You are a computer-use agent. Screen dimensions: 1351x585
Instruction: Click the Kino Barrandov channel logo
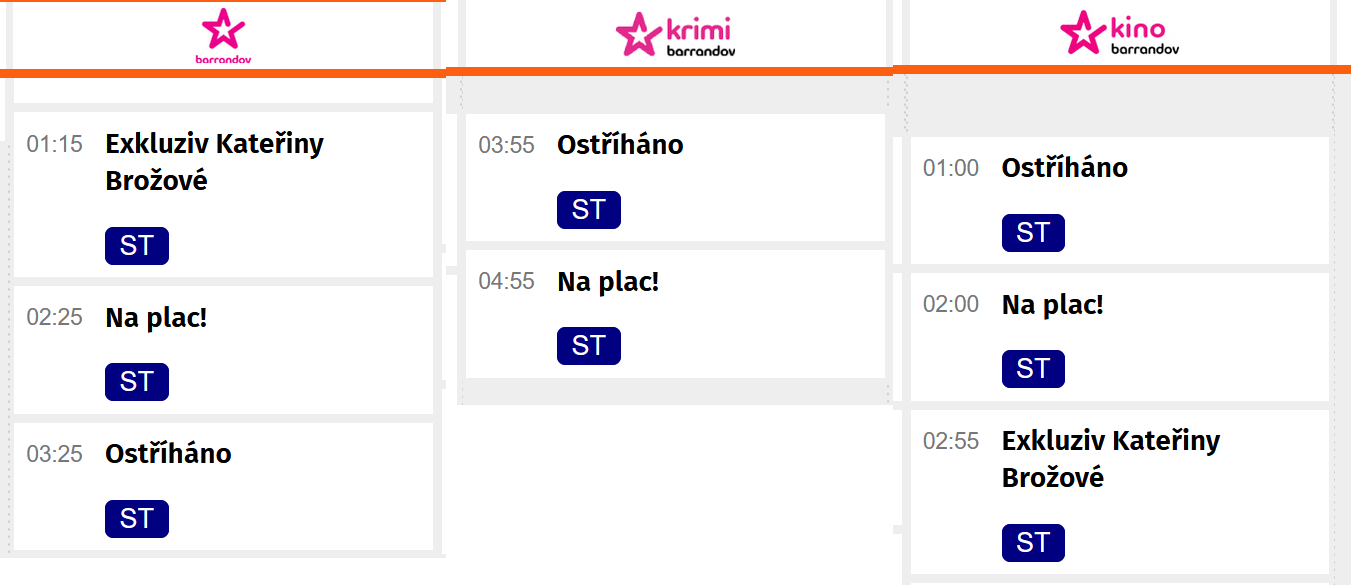[x=1120, y=32]
